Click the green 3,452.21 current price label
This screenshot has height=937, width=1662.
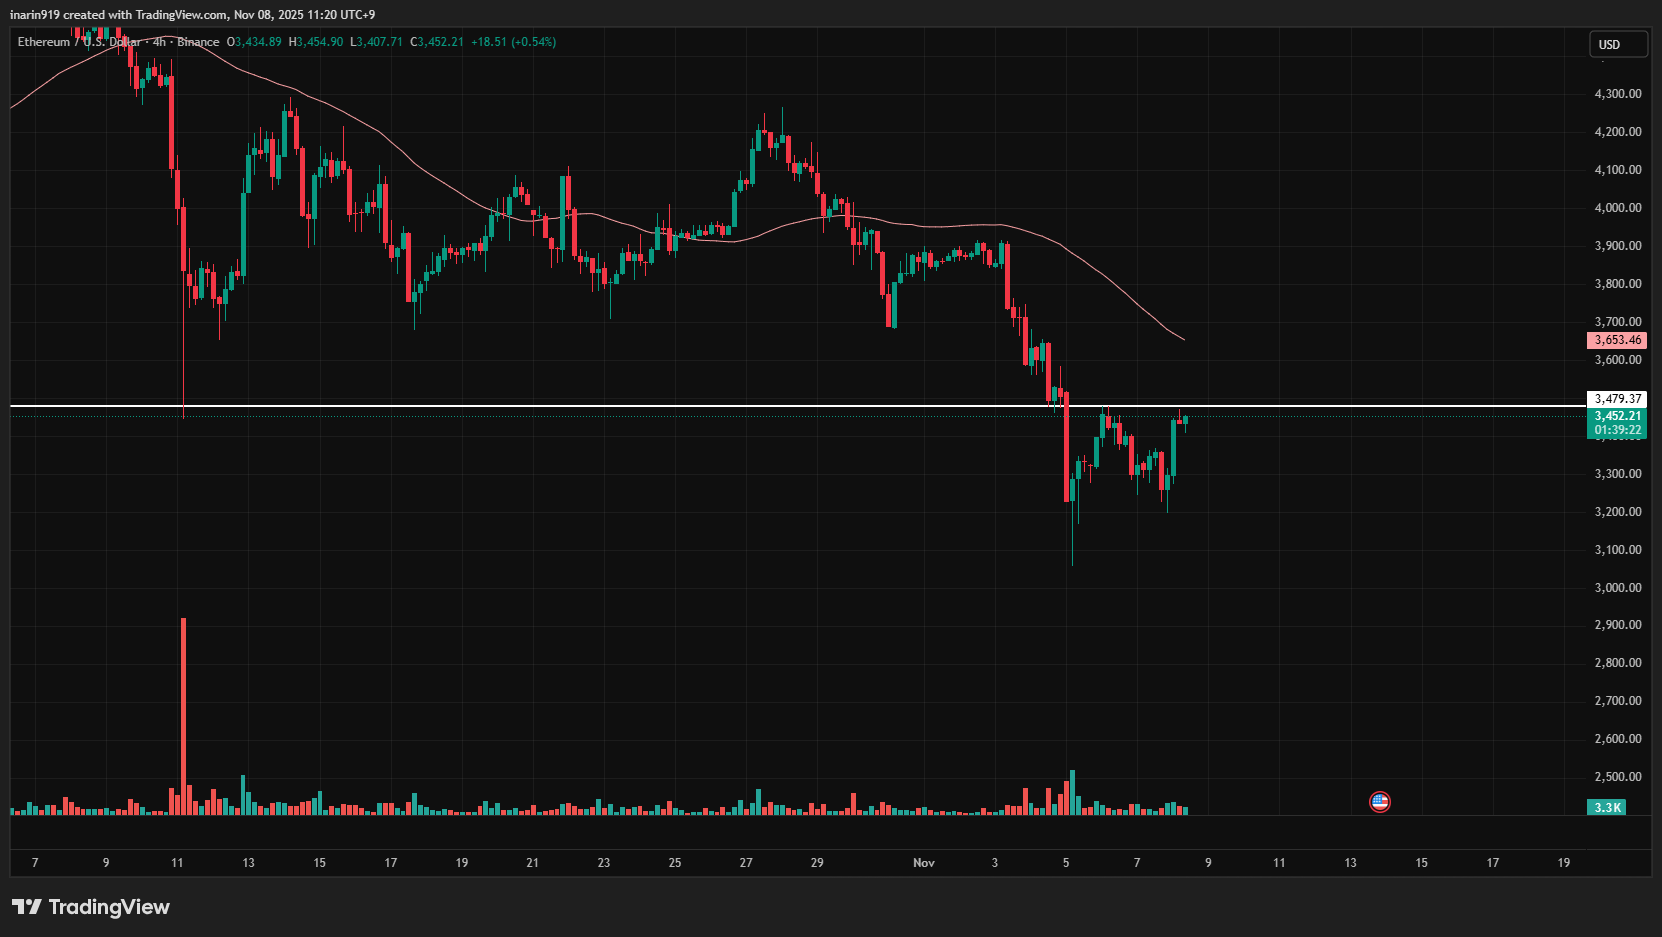point(1617,416)
